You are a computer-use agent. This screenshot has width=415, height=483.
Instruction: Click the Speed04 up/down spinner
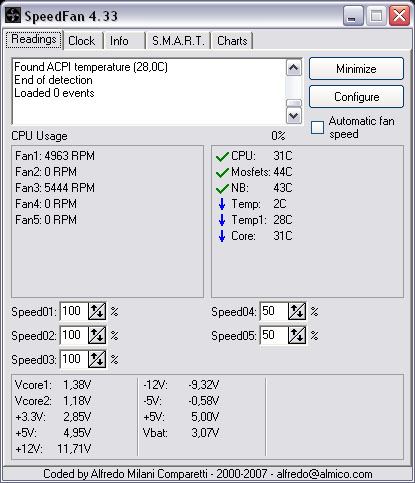(297, 311)
